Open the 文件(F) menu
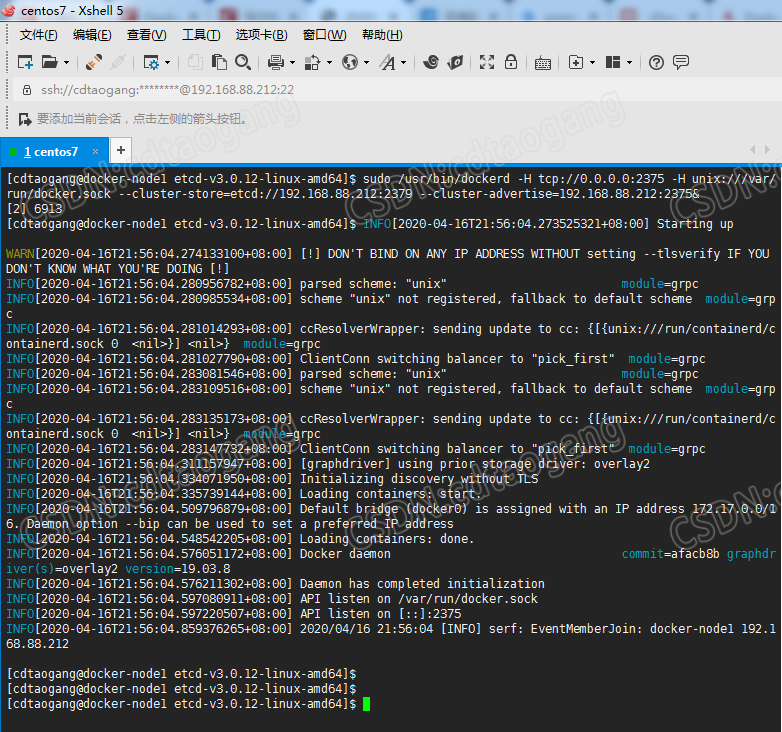 pyautogui.click(x=39, y=35)
